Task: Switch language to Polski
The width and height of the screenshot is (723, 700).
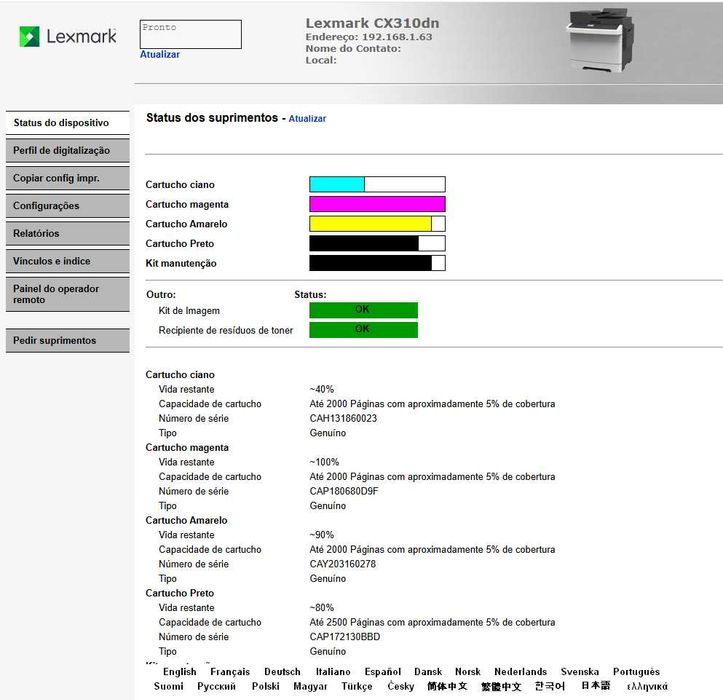Action: (x=266, y=686)
